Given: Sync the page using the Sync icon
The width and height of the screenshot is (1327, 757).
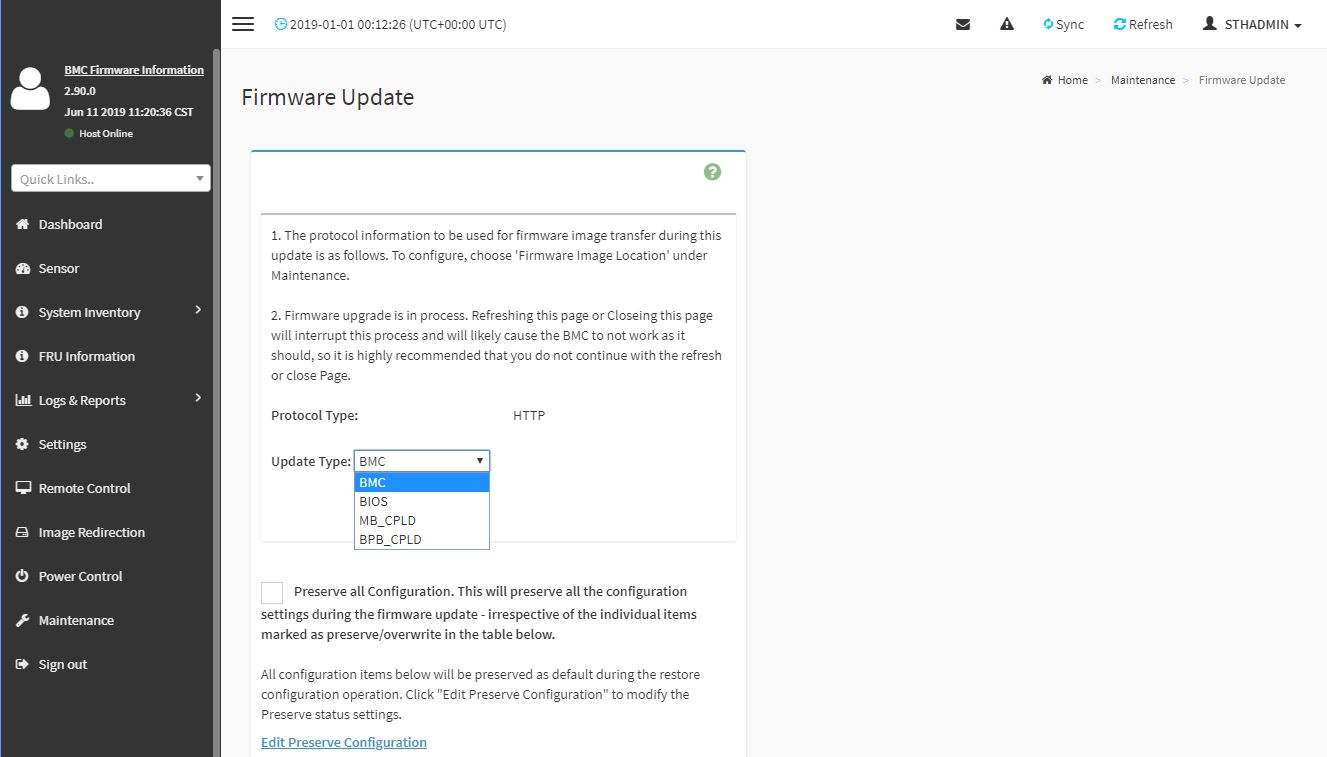Looking at the screenshot, I should point(1063,23).
